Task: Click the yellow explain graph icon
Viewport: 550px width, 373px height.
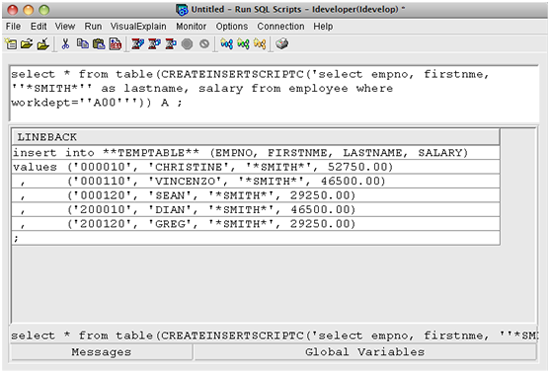Action: pos(260,44)
